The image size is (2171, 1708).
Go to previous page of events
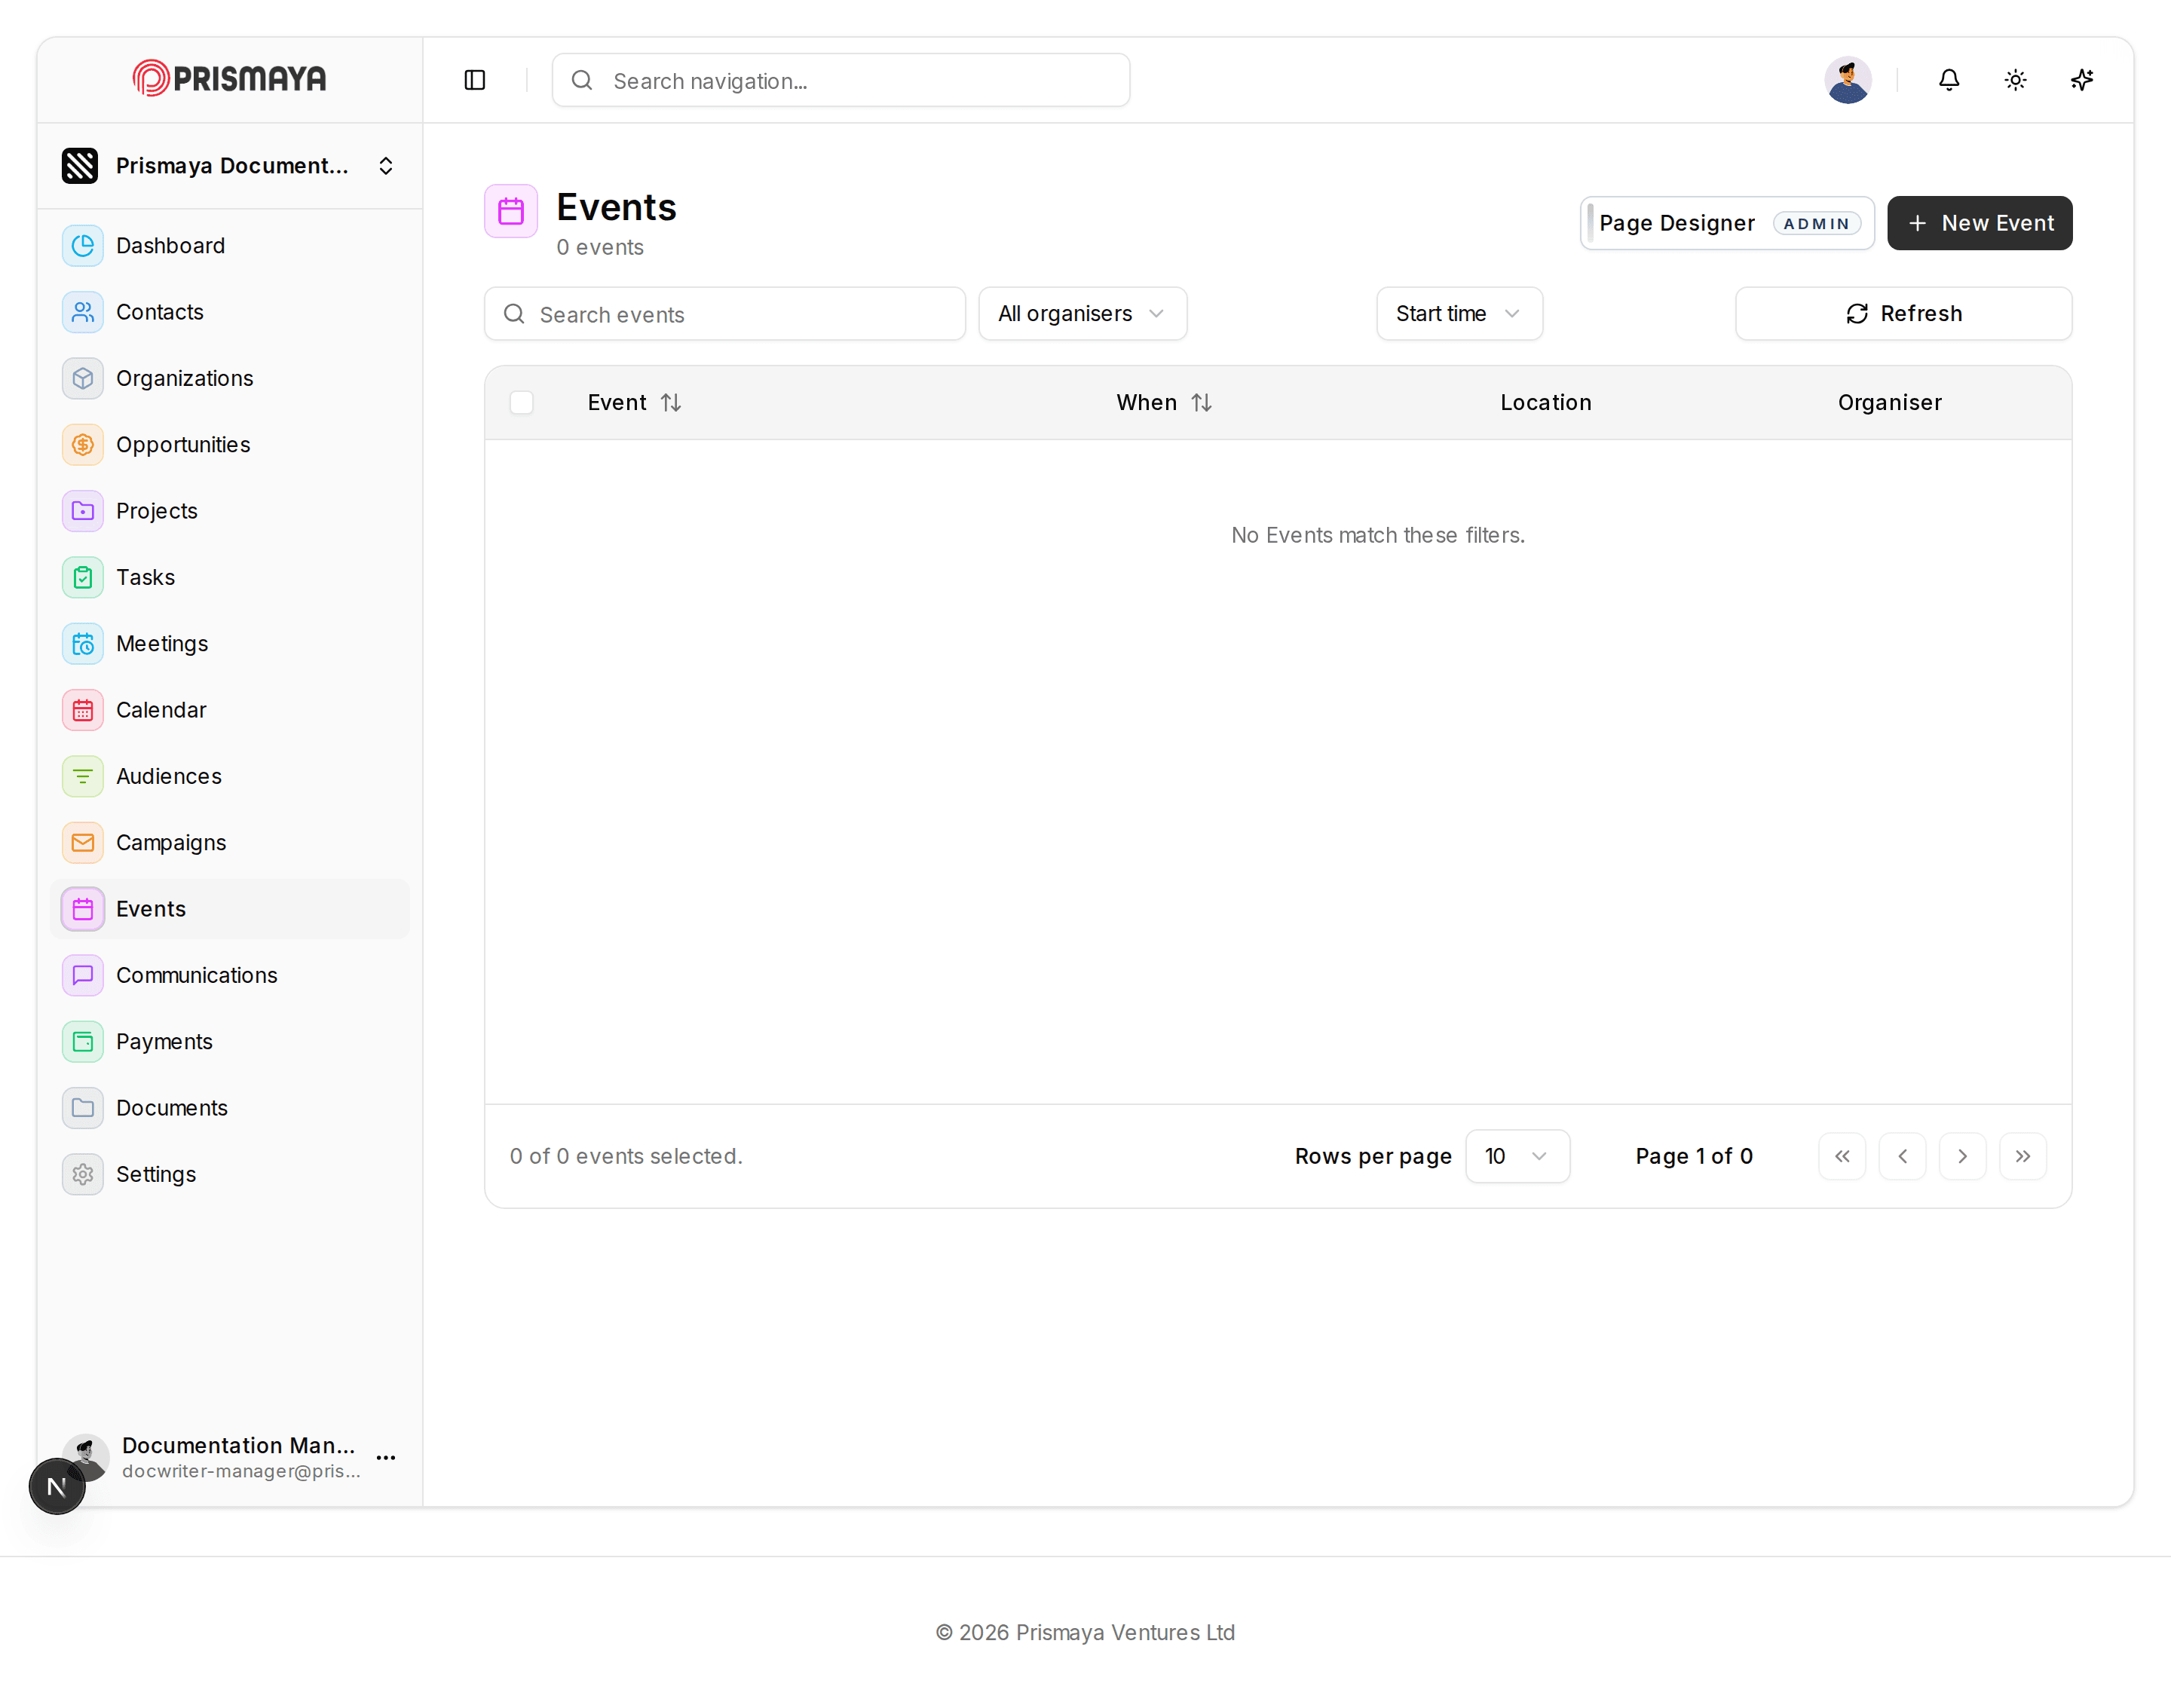coord(1902,1156)
